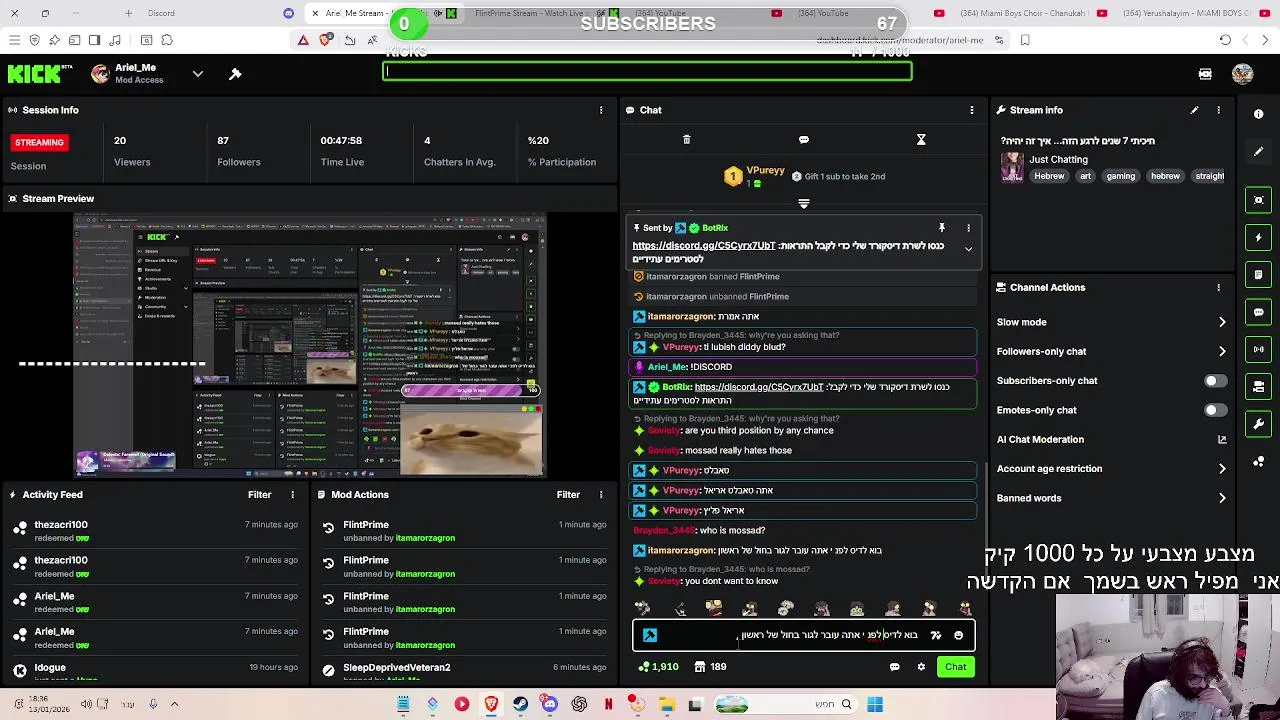Open a new browser tab
The image size is (1280, 720).
point(128,13)
